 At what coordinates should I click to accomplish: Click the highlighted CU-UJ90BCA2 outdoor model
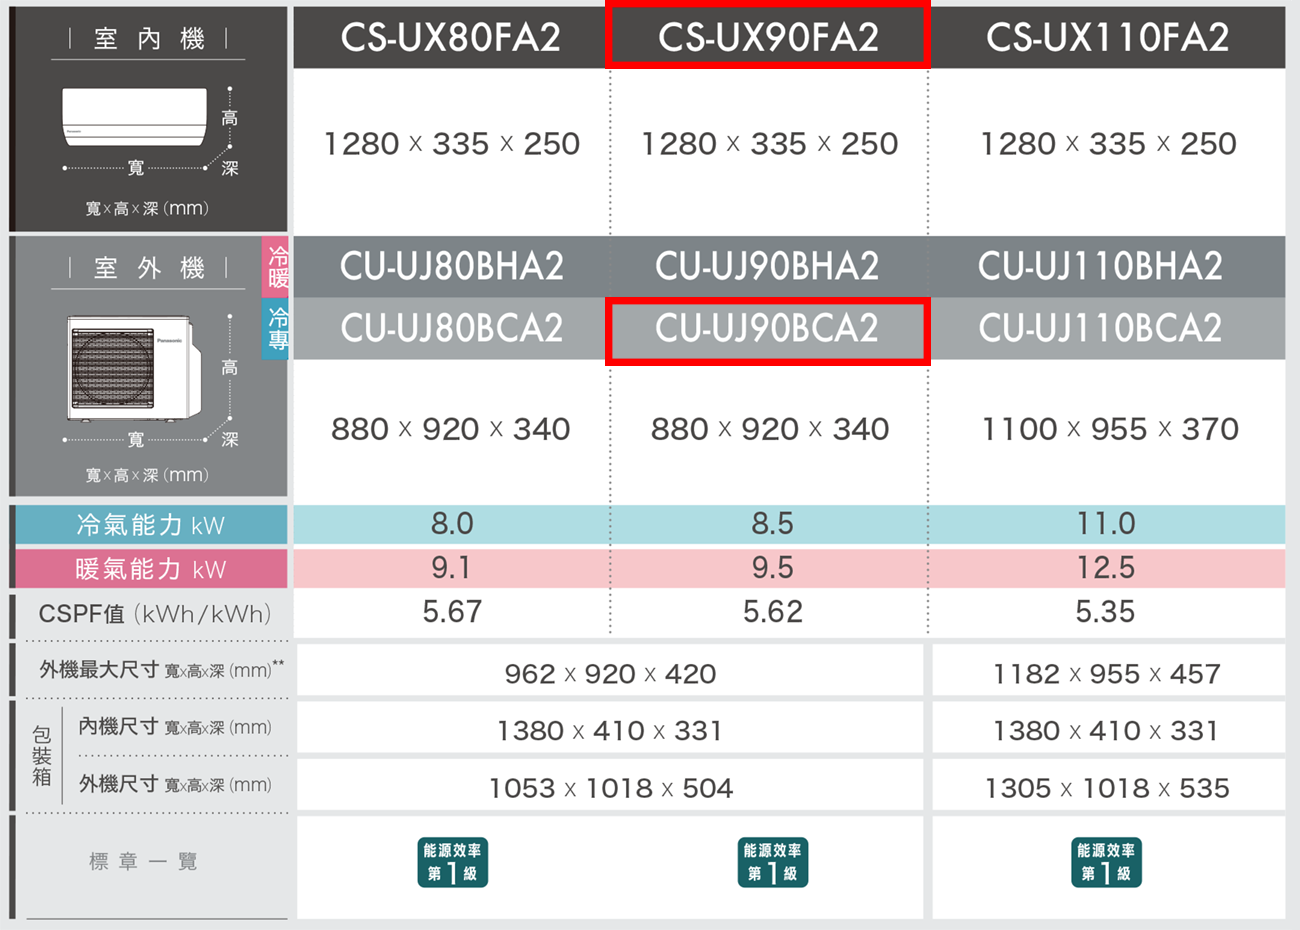(x=767, y=329)
